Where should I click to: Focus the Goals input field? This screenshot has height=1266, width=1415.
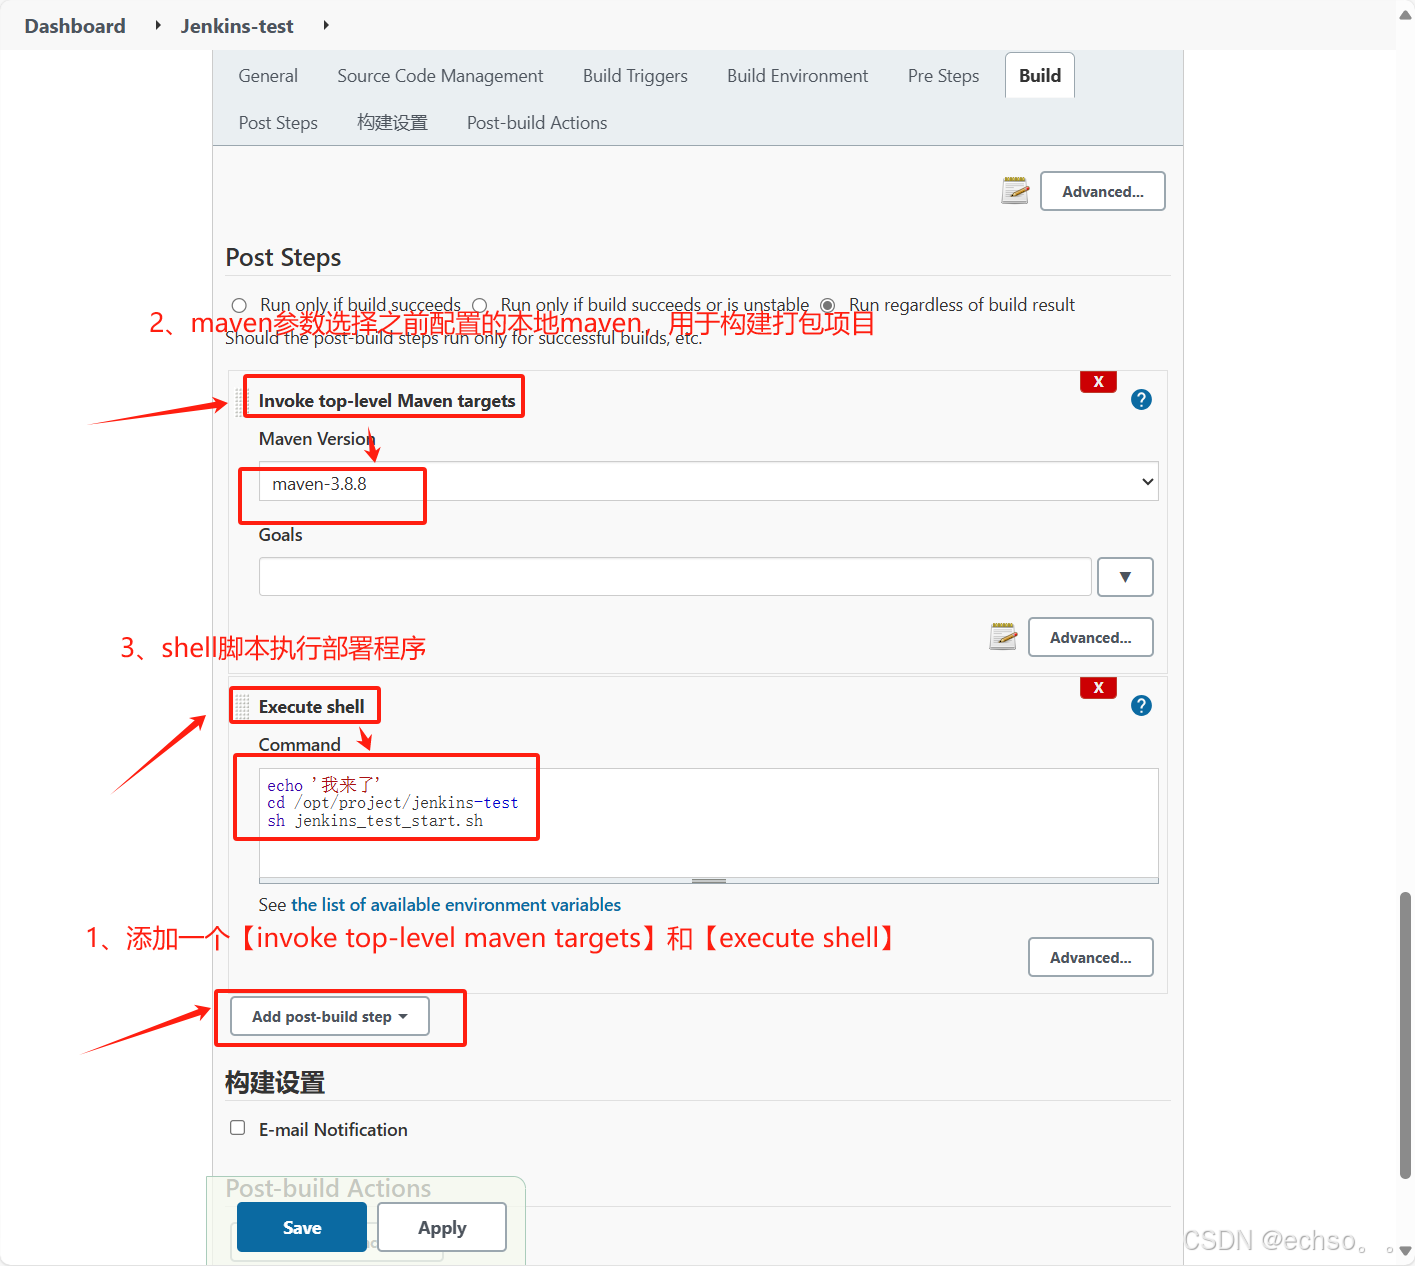click(x=675, y=577)
